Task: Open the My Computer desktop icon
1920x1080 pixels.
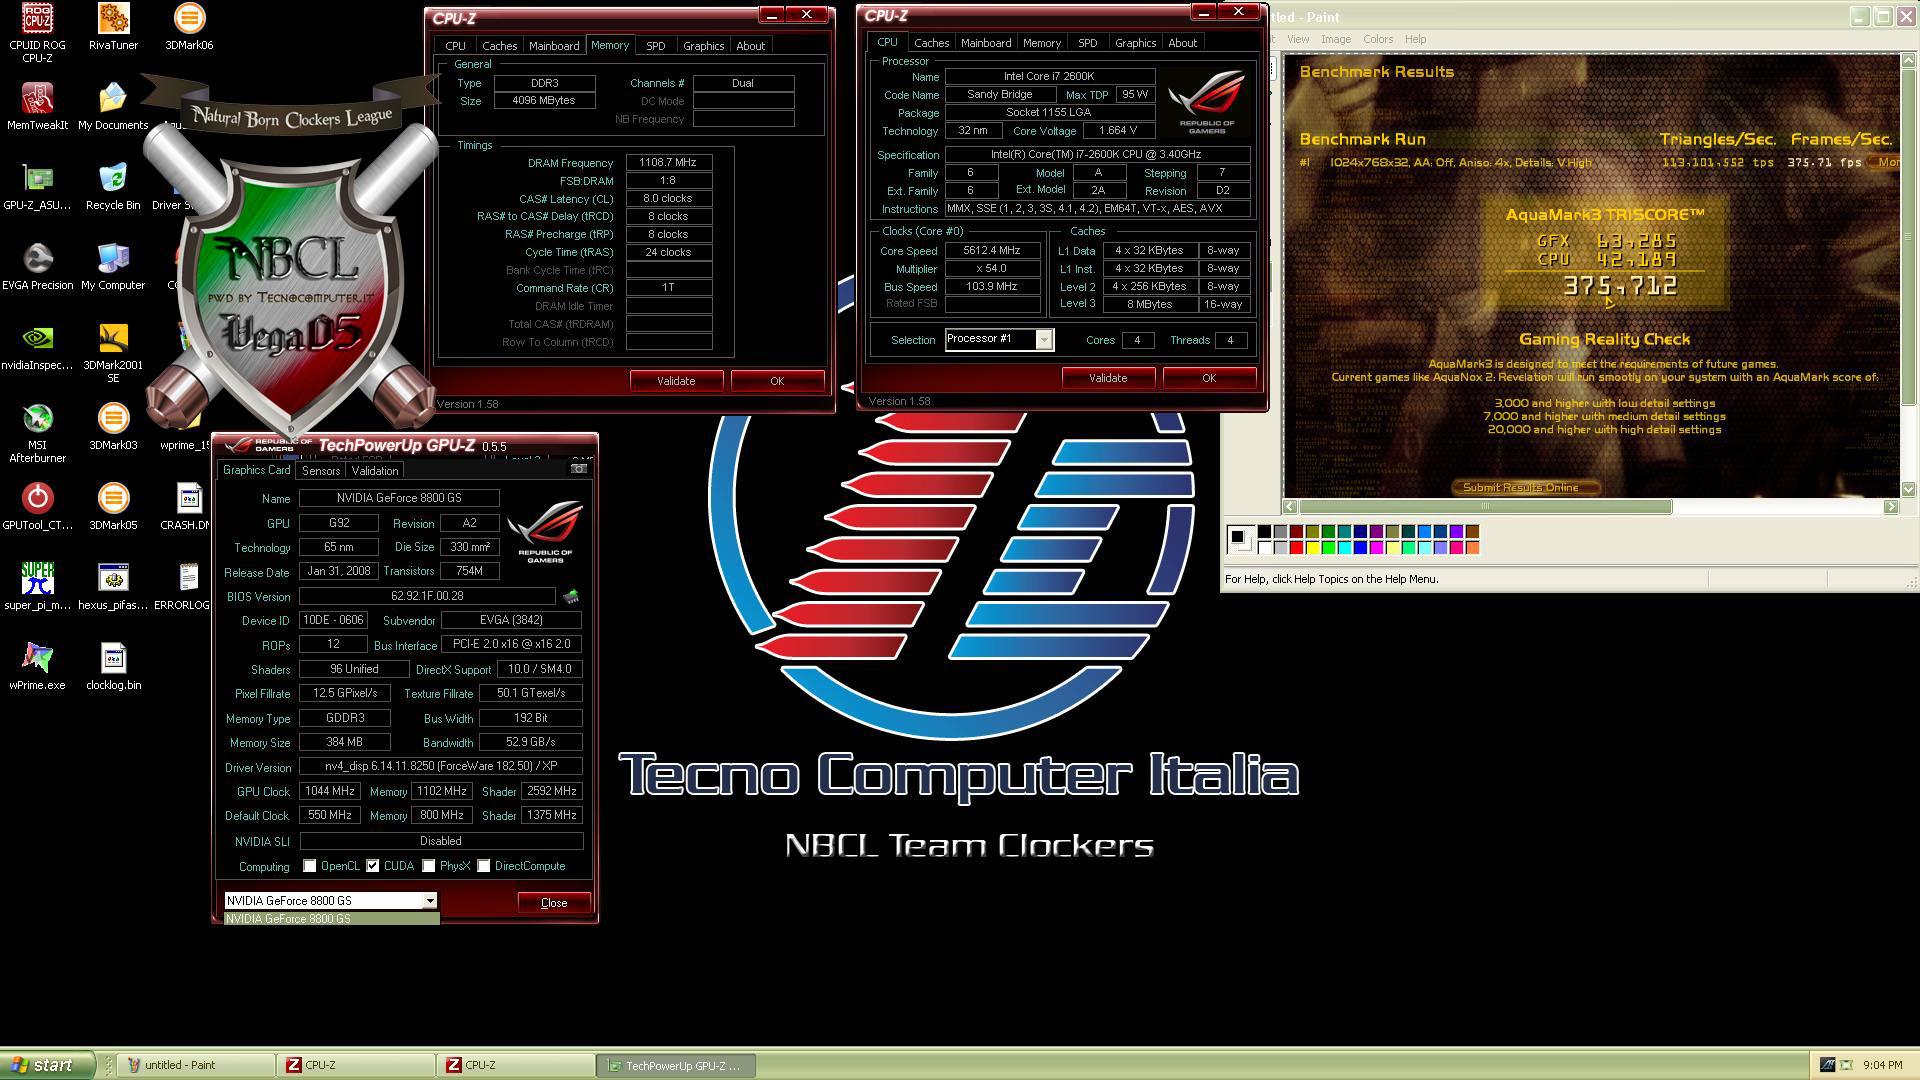Action: click(113, 266)
